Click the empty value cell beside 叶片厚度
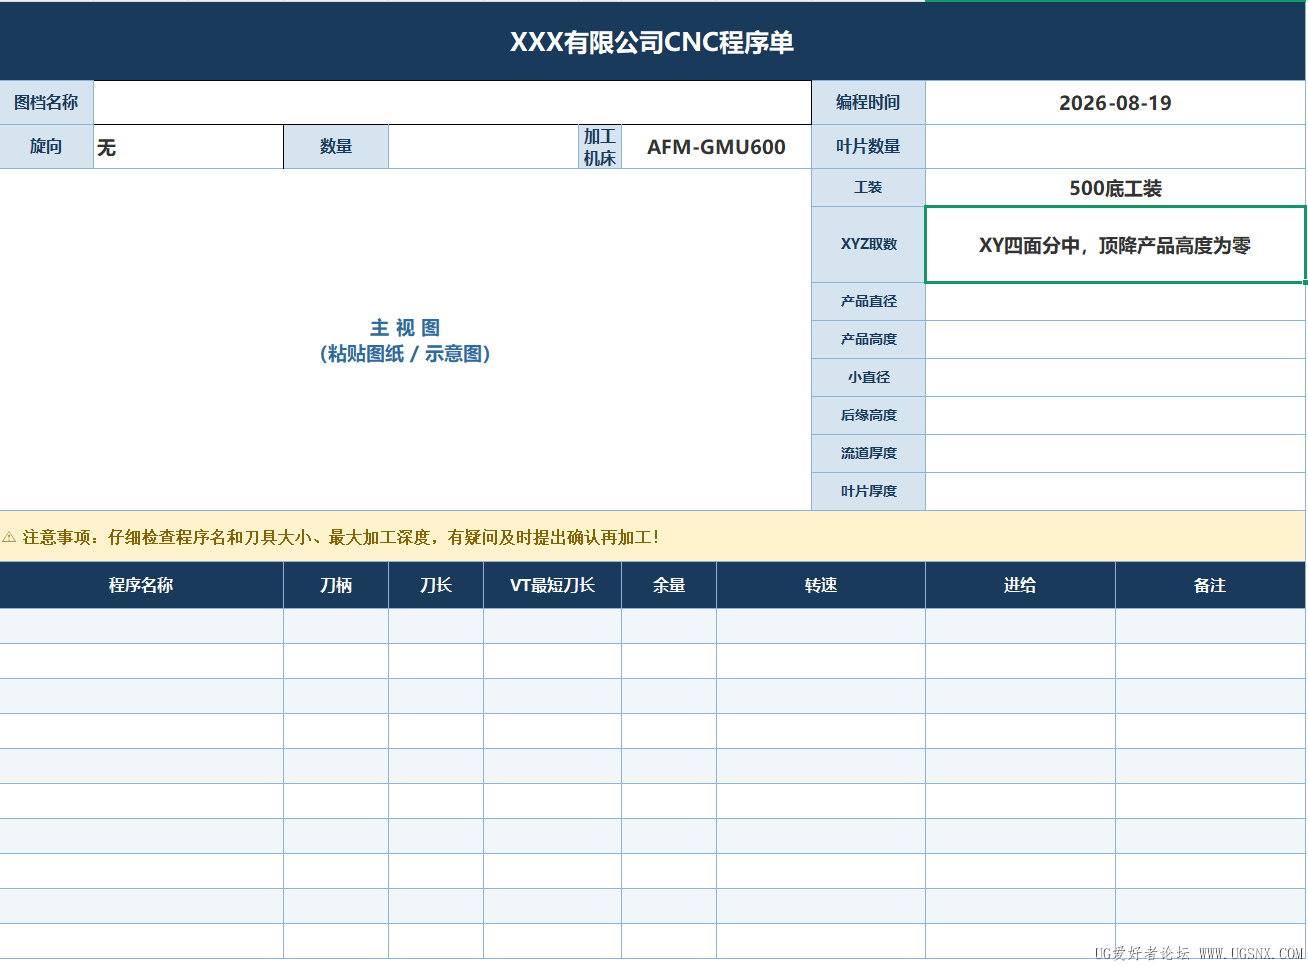 pos(1115,491)
